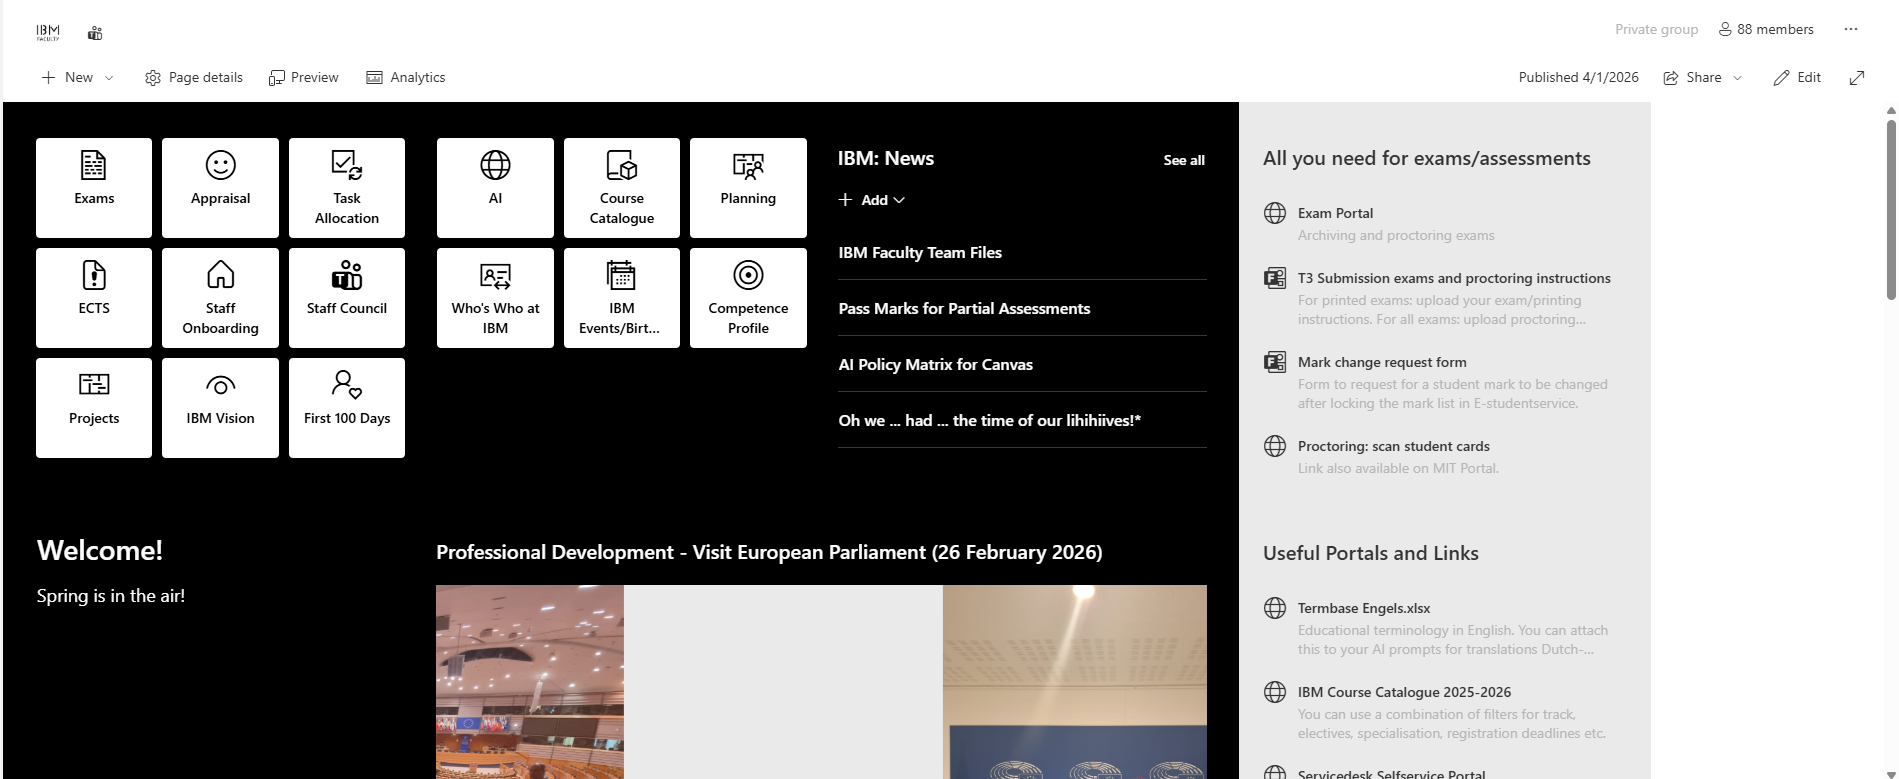
Task: Click the Edit page button
Action: [x=1797, y=77]
